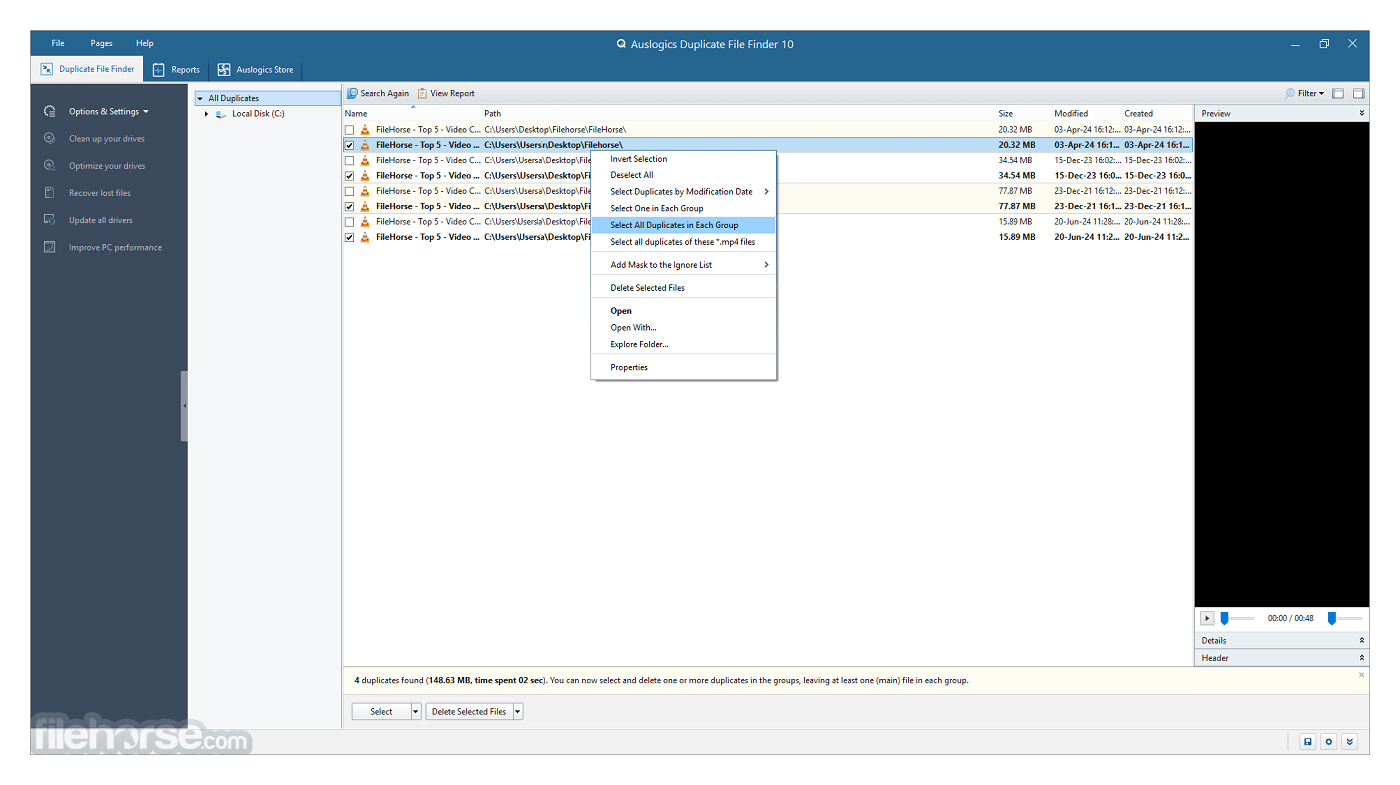1400x785 pixels.
Task: Expand the Local Disk (C:) tree node
Action: 206,114
